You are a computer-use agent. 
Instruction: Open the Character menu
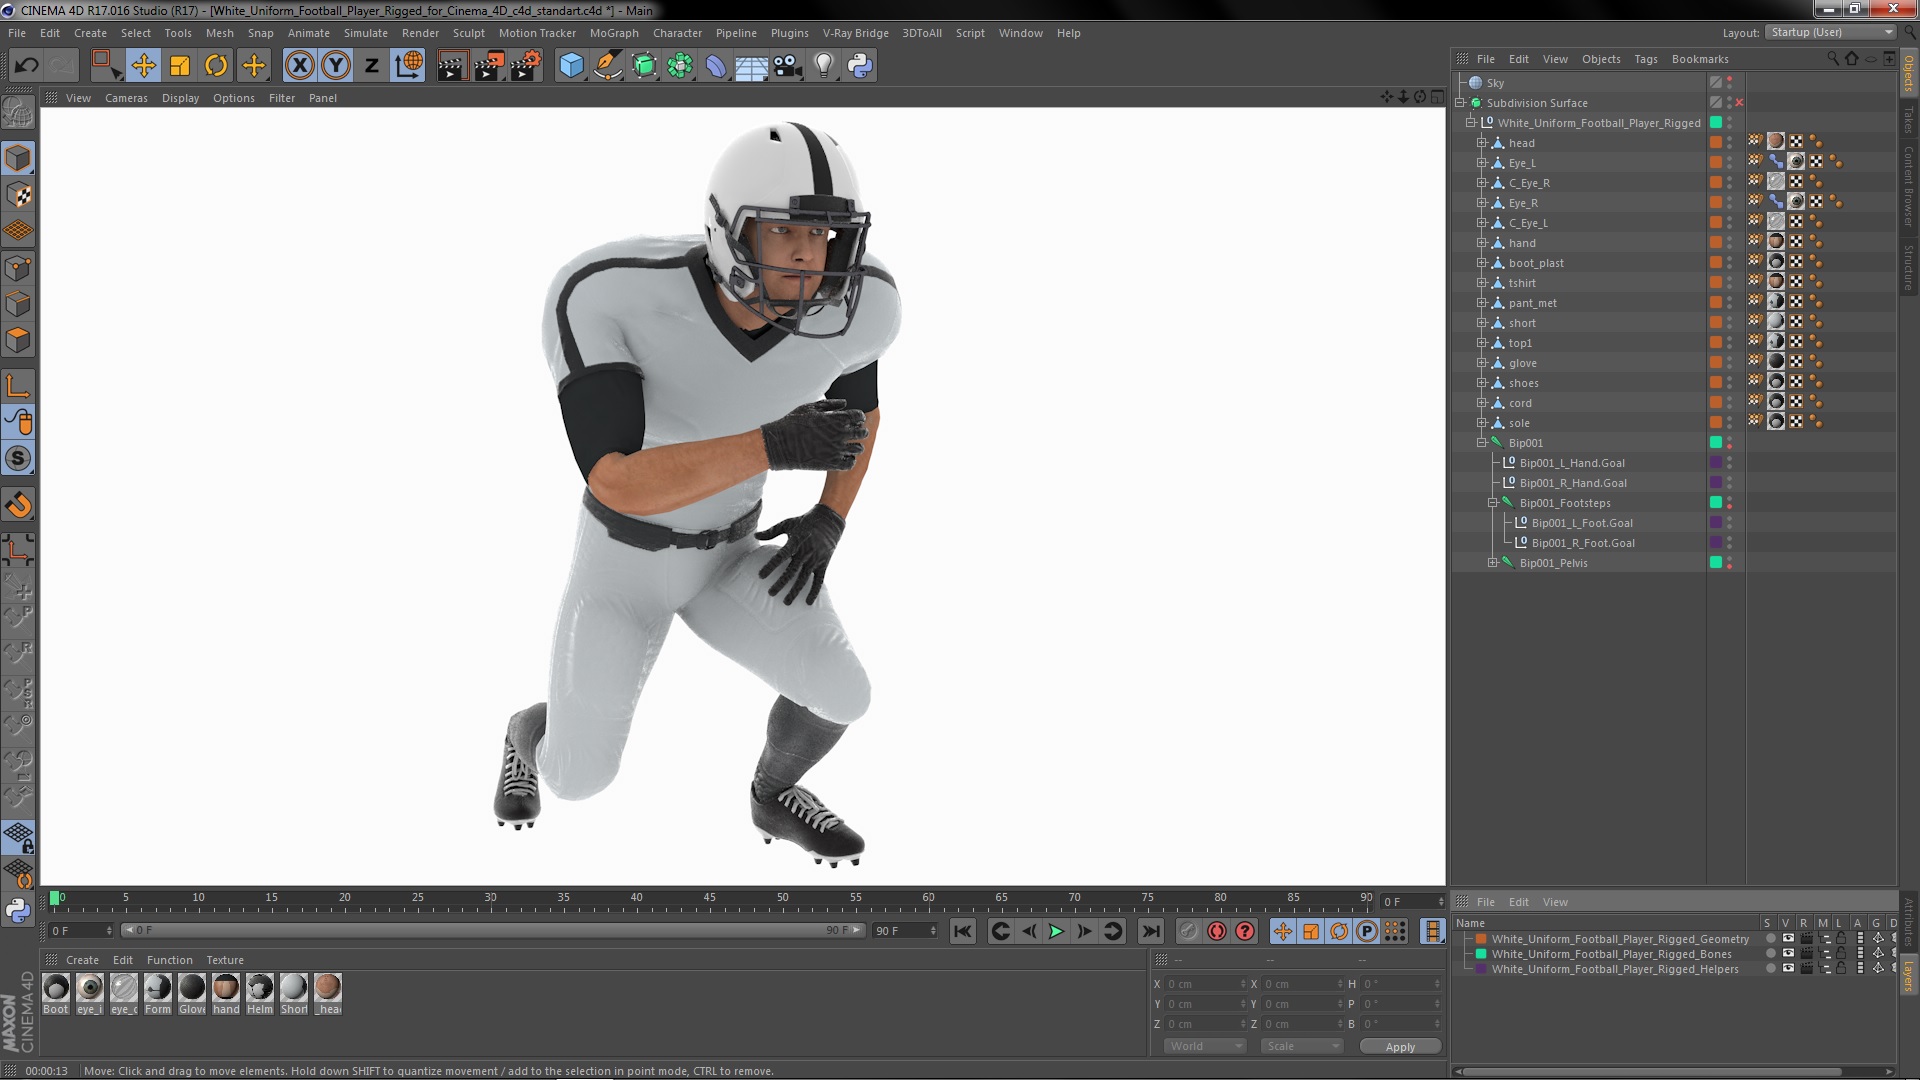coord(677,33)
